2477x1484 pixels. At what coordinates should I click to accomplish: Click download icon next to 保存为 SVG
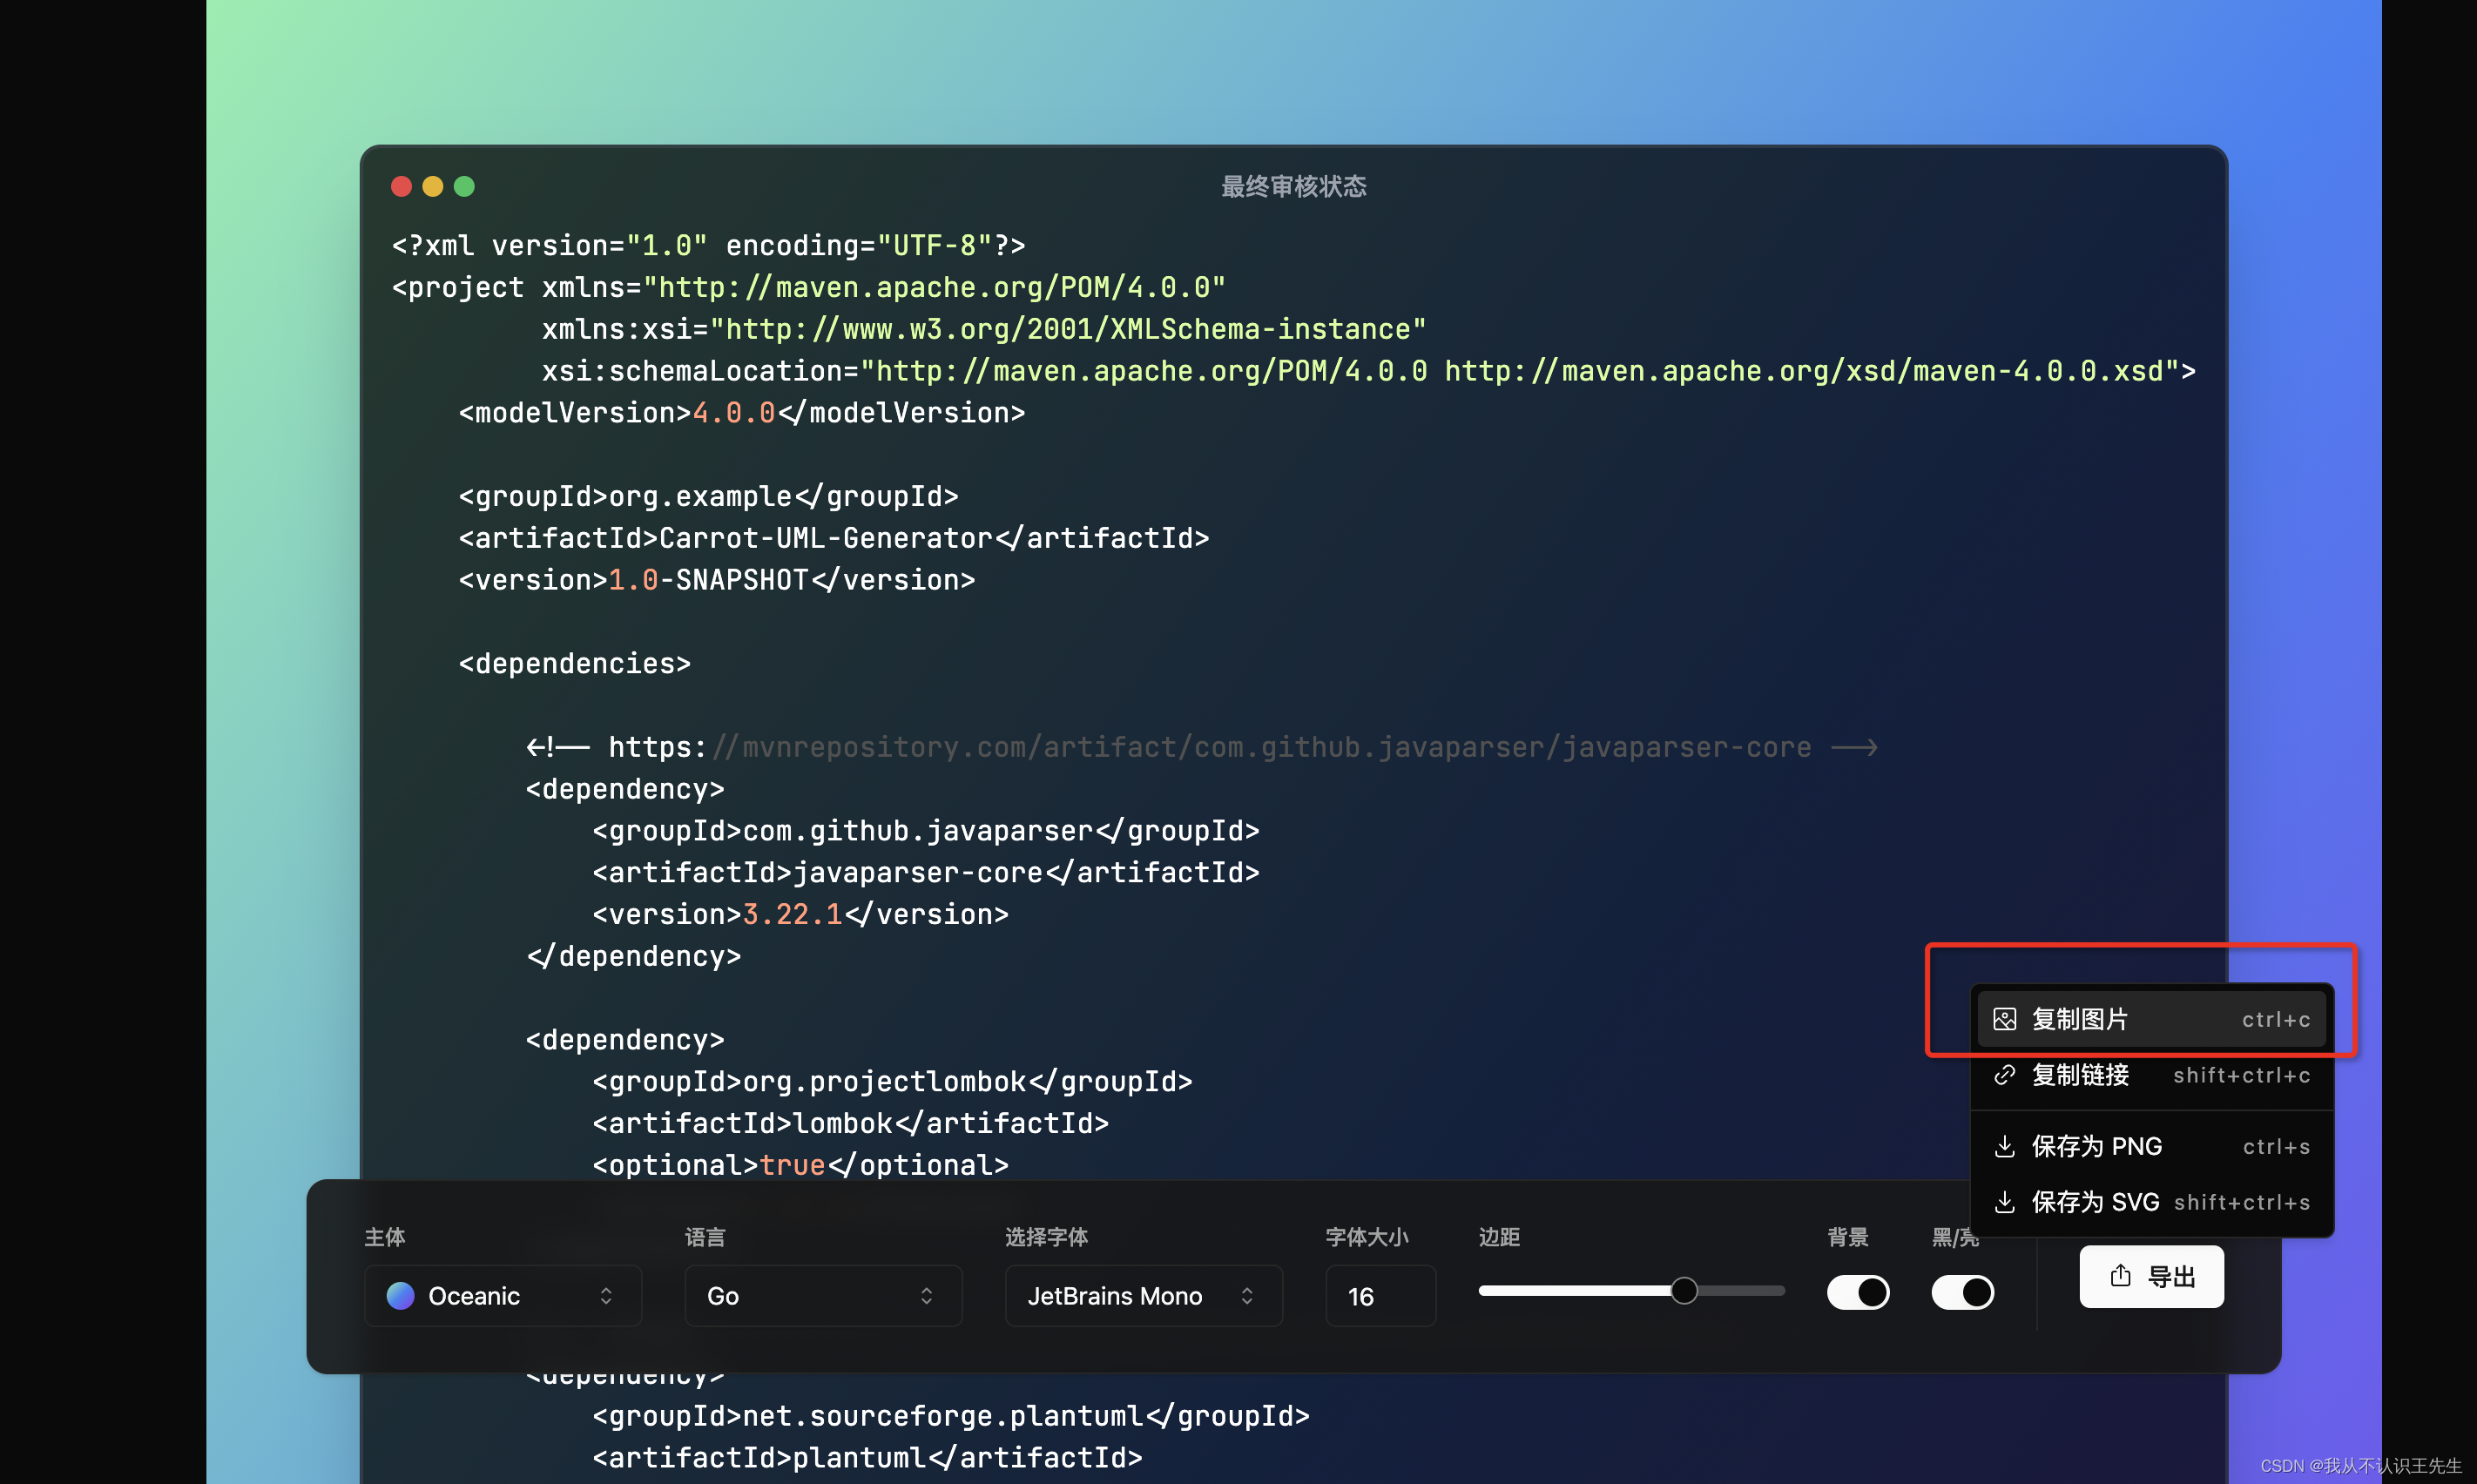(x=2004, y=1202)
